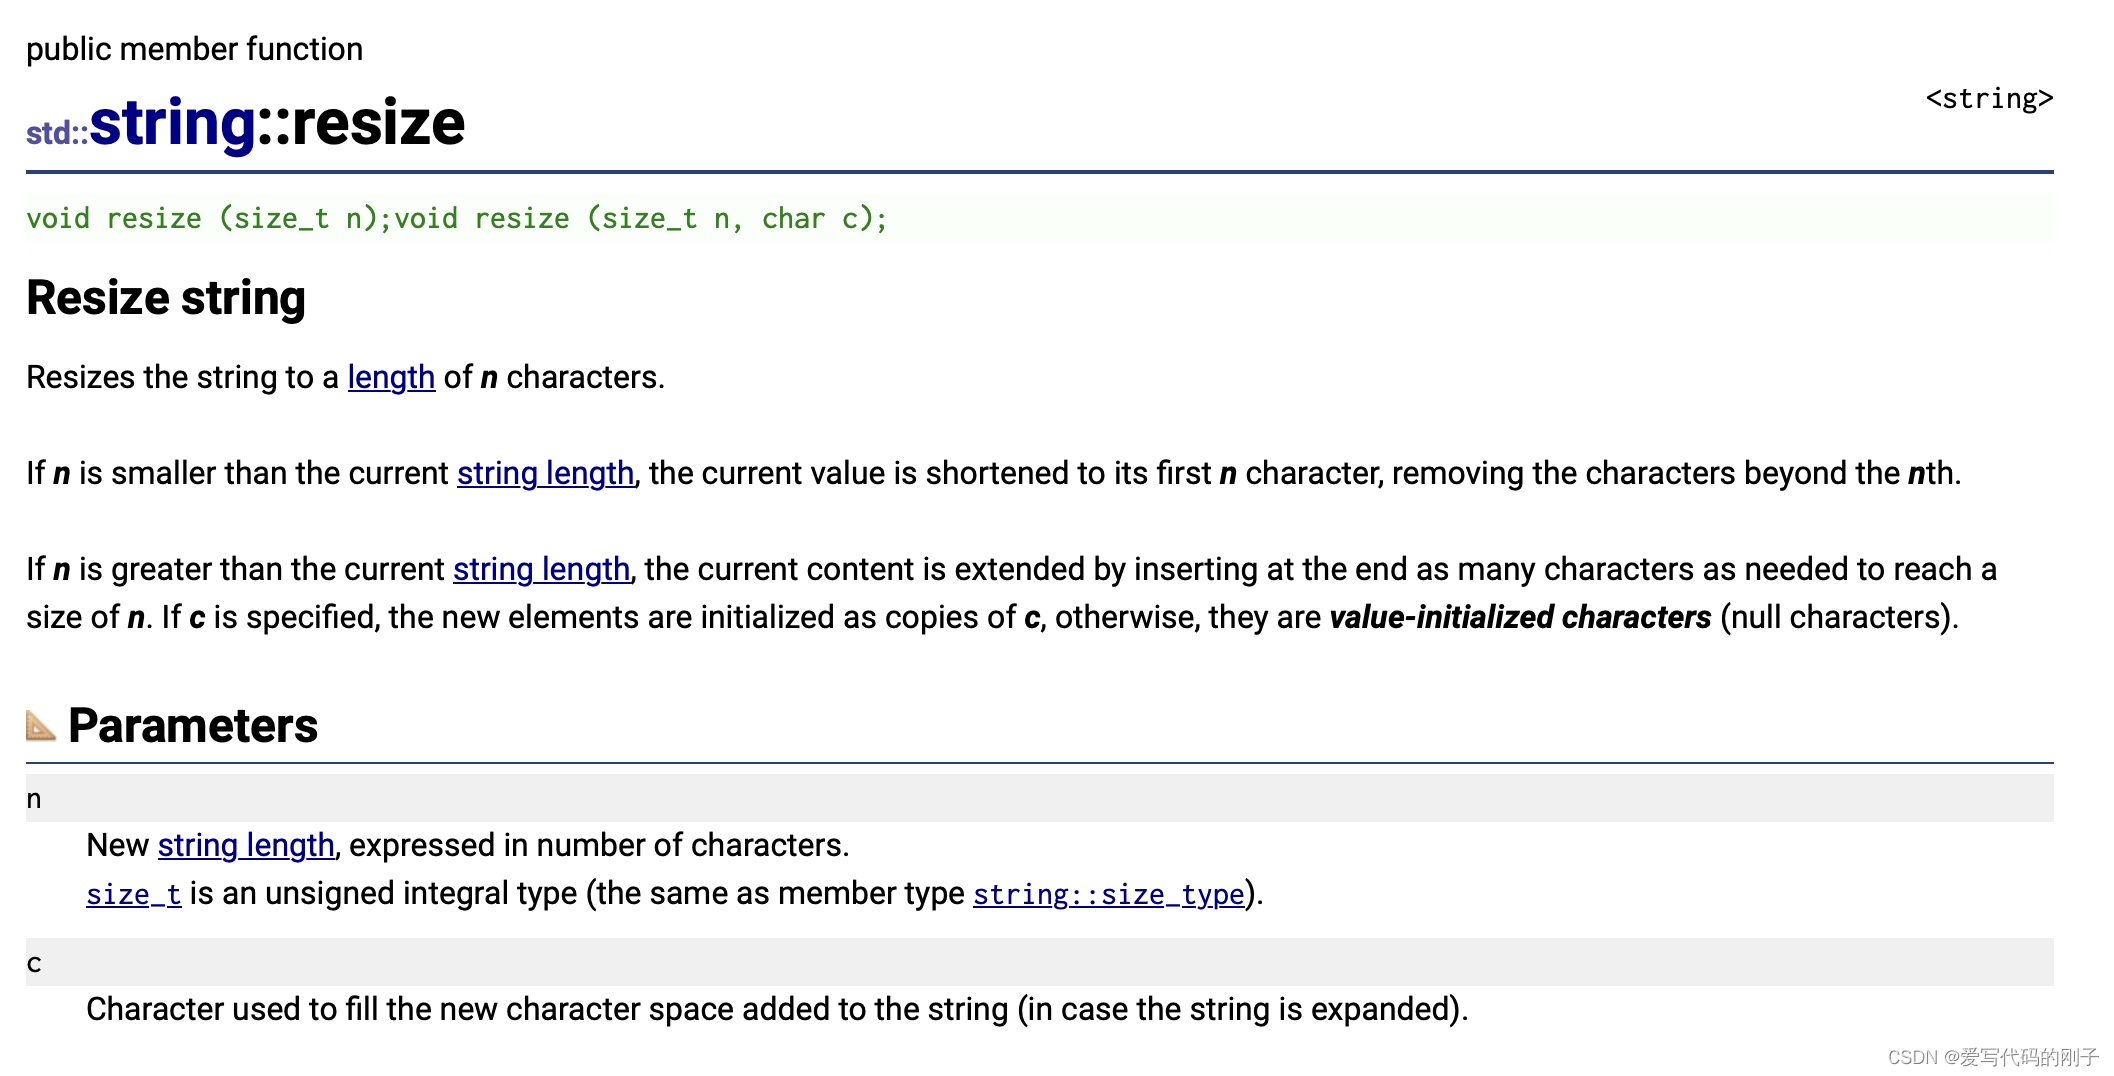Open the string::size_type link
This screenshot has width=2114, height=1076.
pyautogui.click(x=1109, y=894)
